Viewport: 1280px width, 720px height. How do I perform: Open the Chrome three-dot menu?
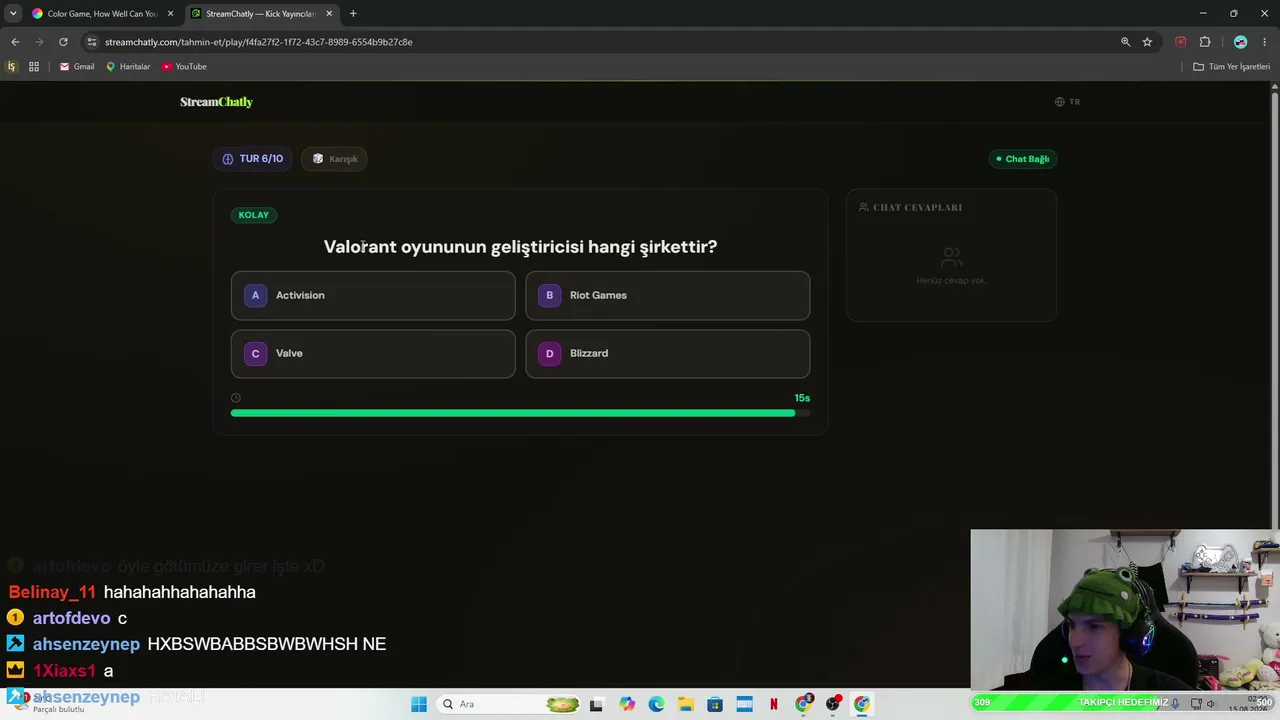point(1265,42)
